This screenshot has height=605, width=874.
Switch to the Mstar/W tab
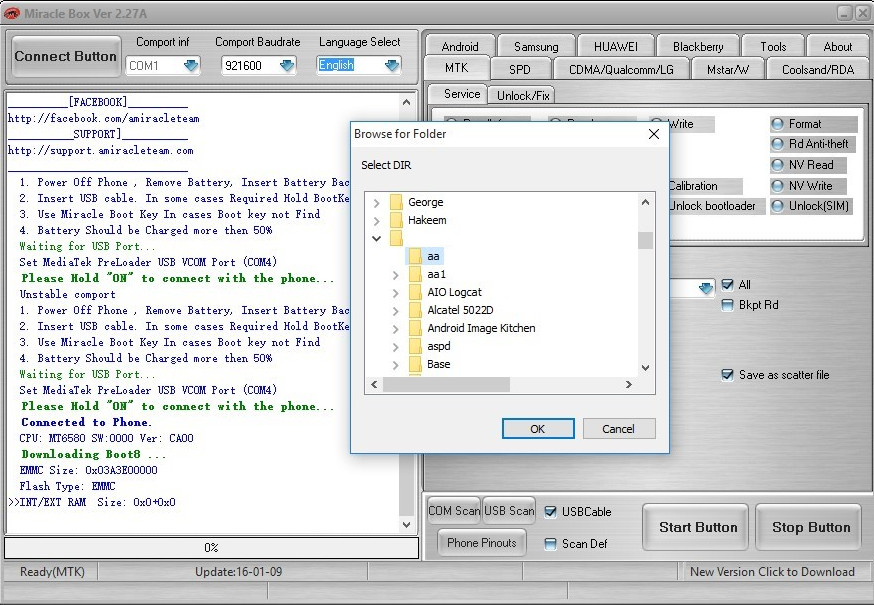pyautogui.click(x=727, y=69)
